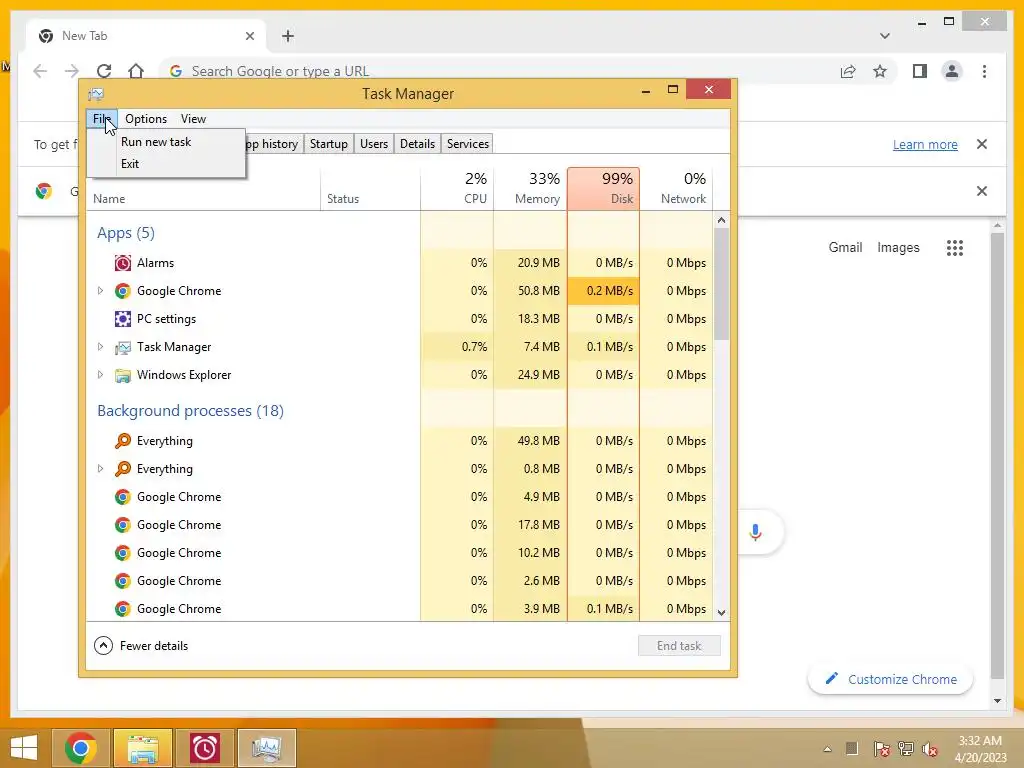Viewport: 1024px width, 768px height.
Task: Click Chrome icon in the Apps section
Action: click(x=122, y=291)
